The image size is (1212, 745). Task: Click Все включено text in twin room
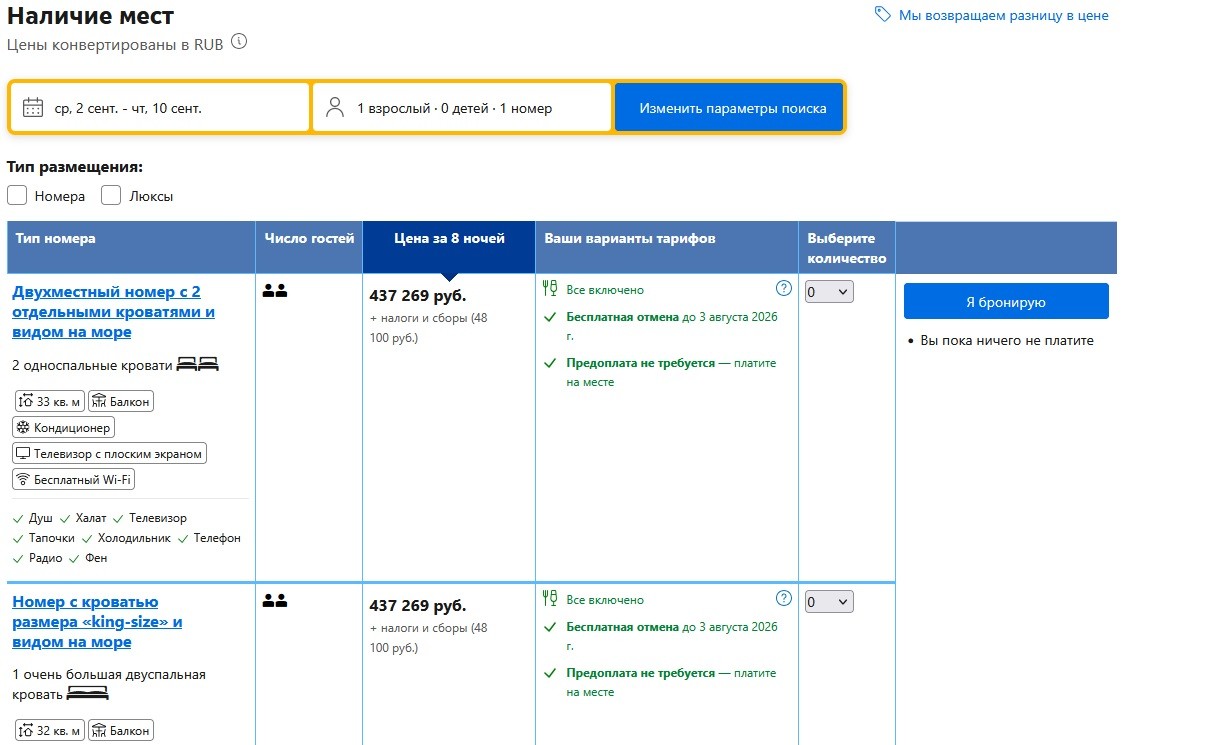[605, 290]
